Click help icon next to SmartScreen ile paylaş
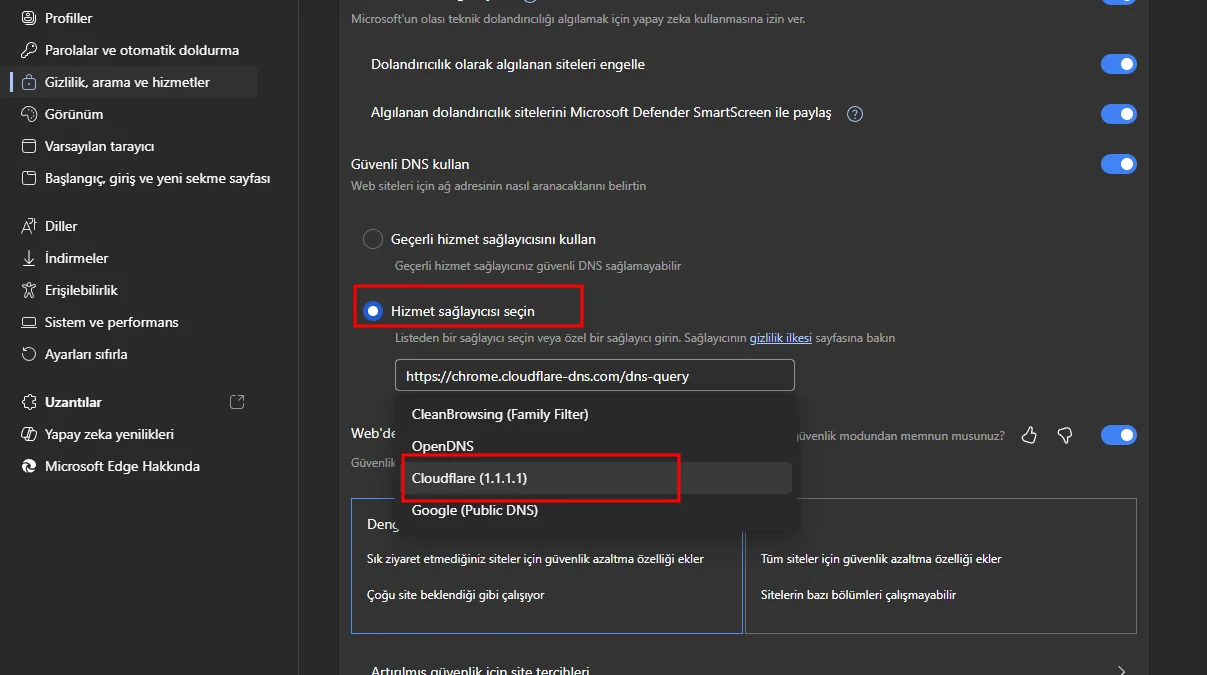The width and height of the screenshot is (1207, 675). 855,114
